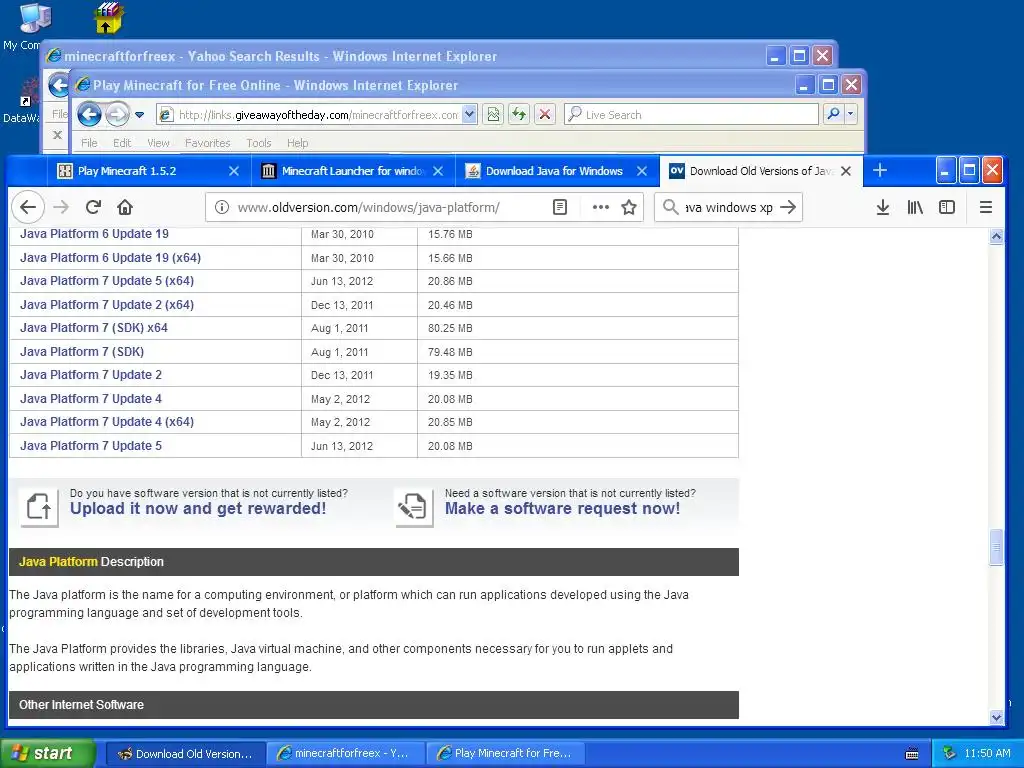Open IE search provider dropdown arrow
This screenshot has height=768, width=1024.
pyautogui.click(x=850, y=114)
